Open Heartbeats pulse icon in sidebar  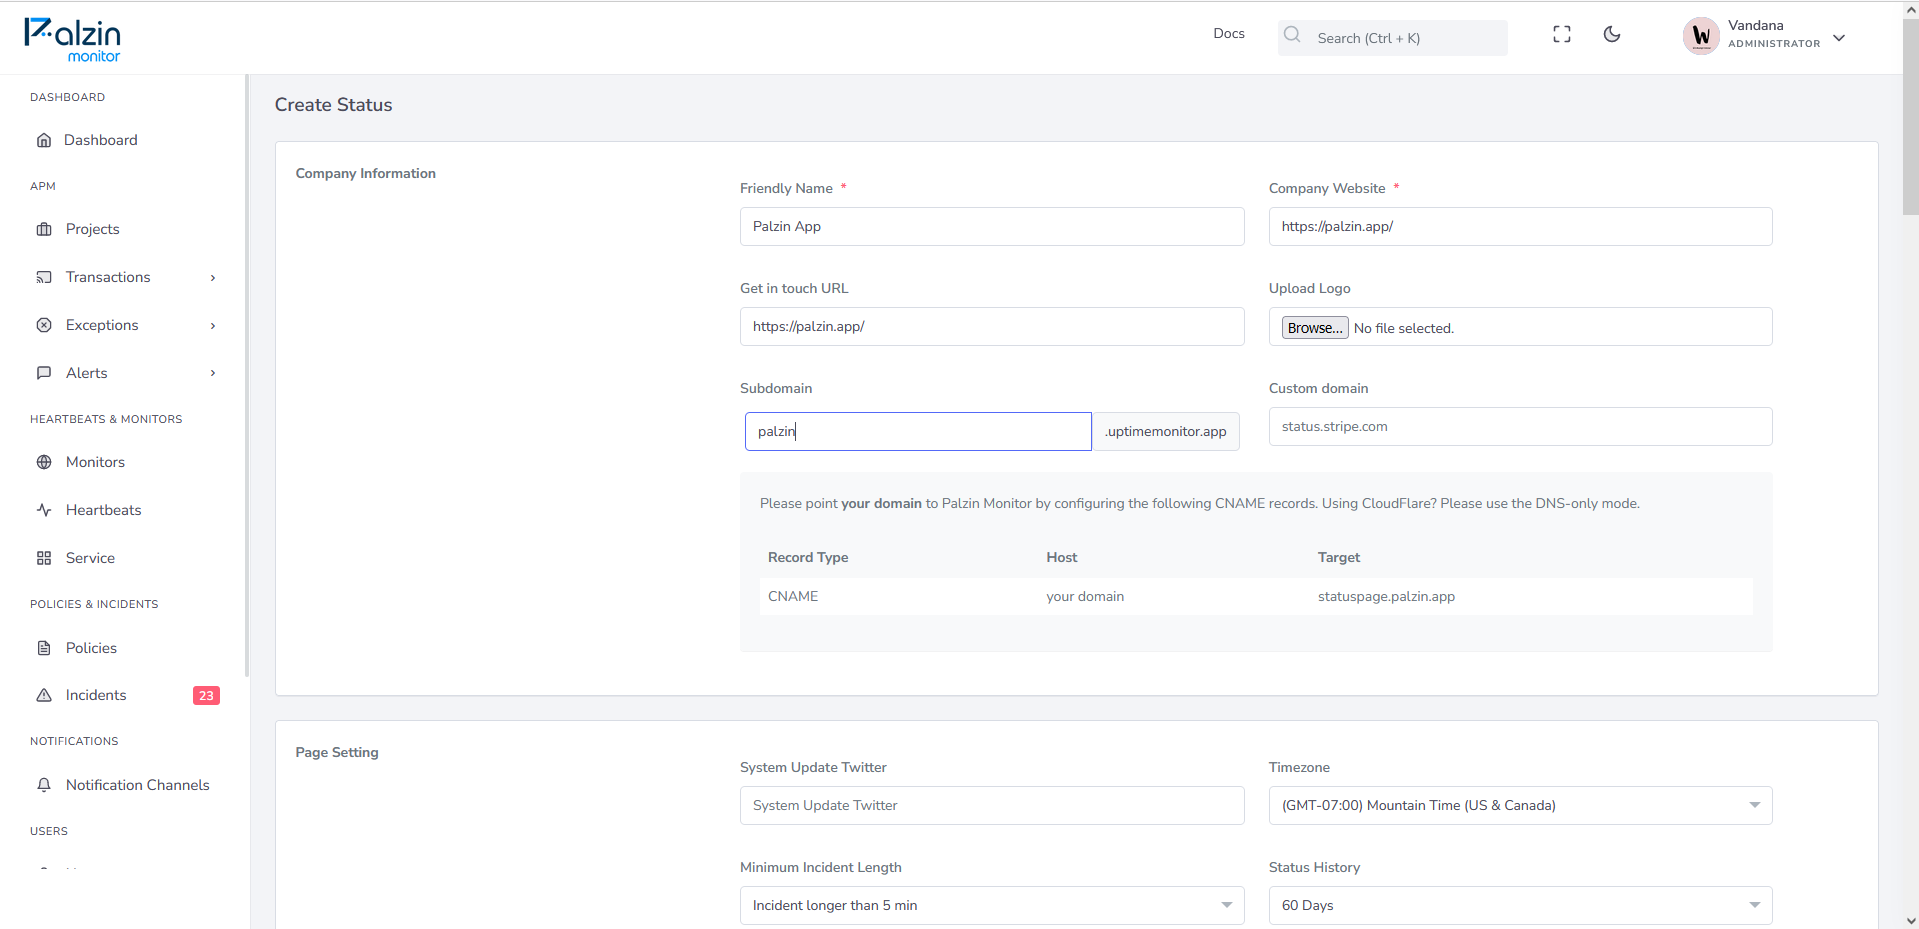(44, 510)
